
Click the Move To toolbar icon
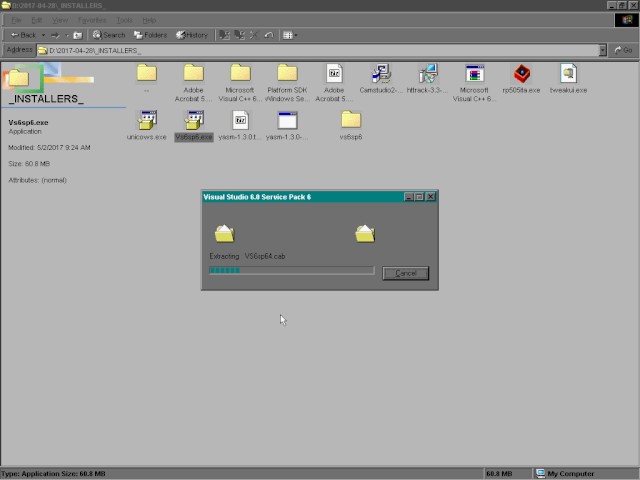(x=224, y=35)
